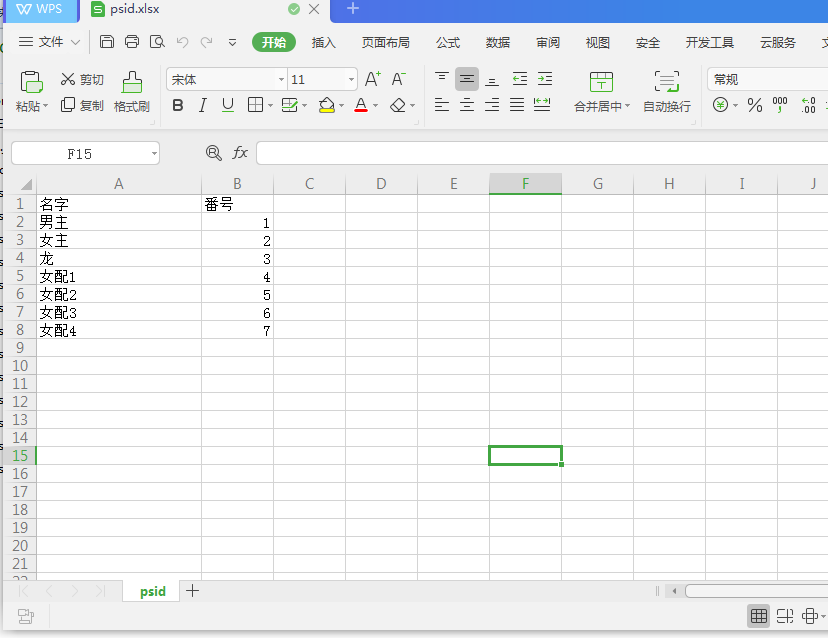Click the Save icon in quick toolbar
Screen dimensions: 828x638
[107, 42]
